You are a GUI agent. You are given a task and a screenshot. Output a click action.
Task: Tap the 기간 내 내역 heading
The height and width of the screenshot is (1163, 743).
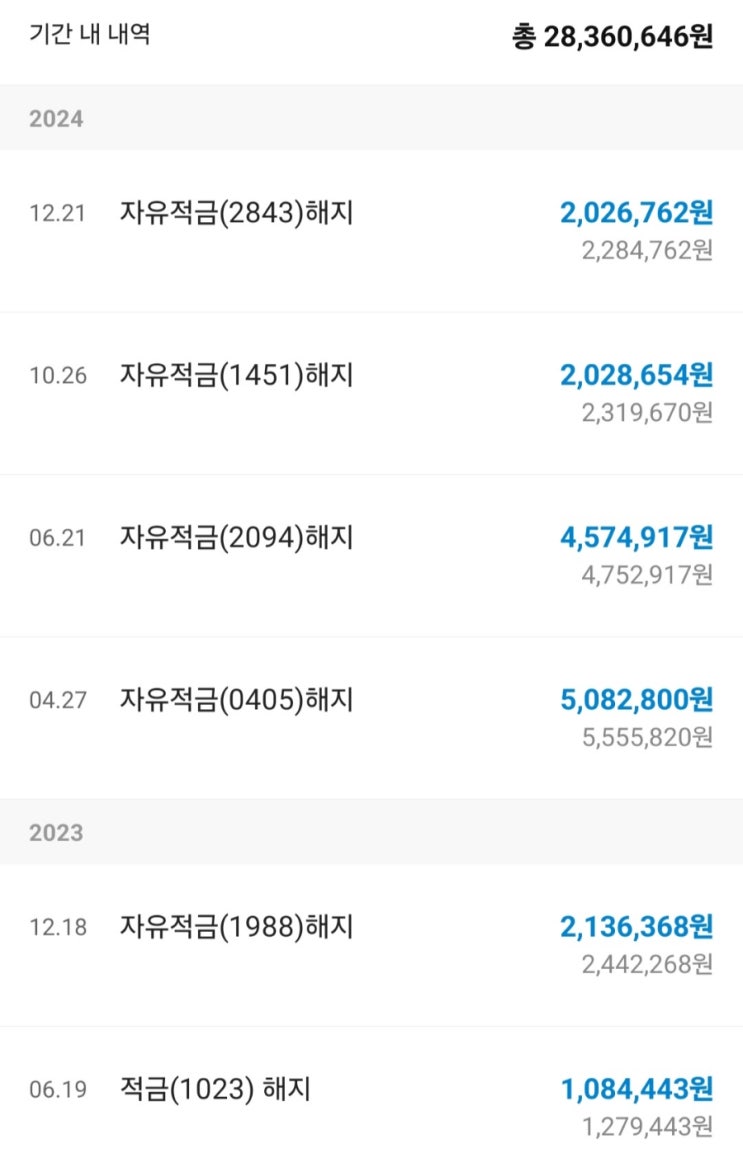point(90,34)
